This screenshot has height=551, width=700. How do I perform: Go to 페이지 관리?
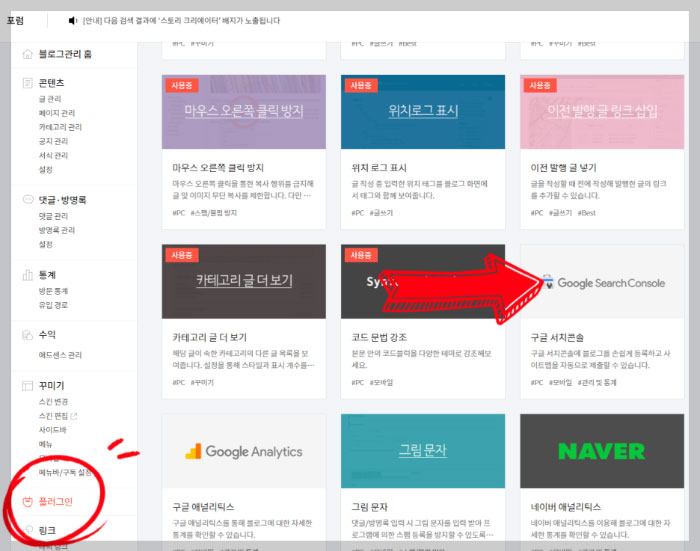(57, 113)
